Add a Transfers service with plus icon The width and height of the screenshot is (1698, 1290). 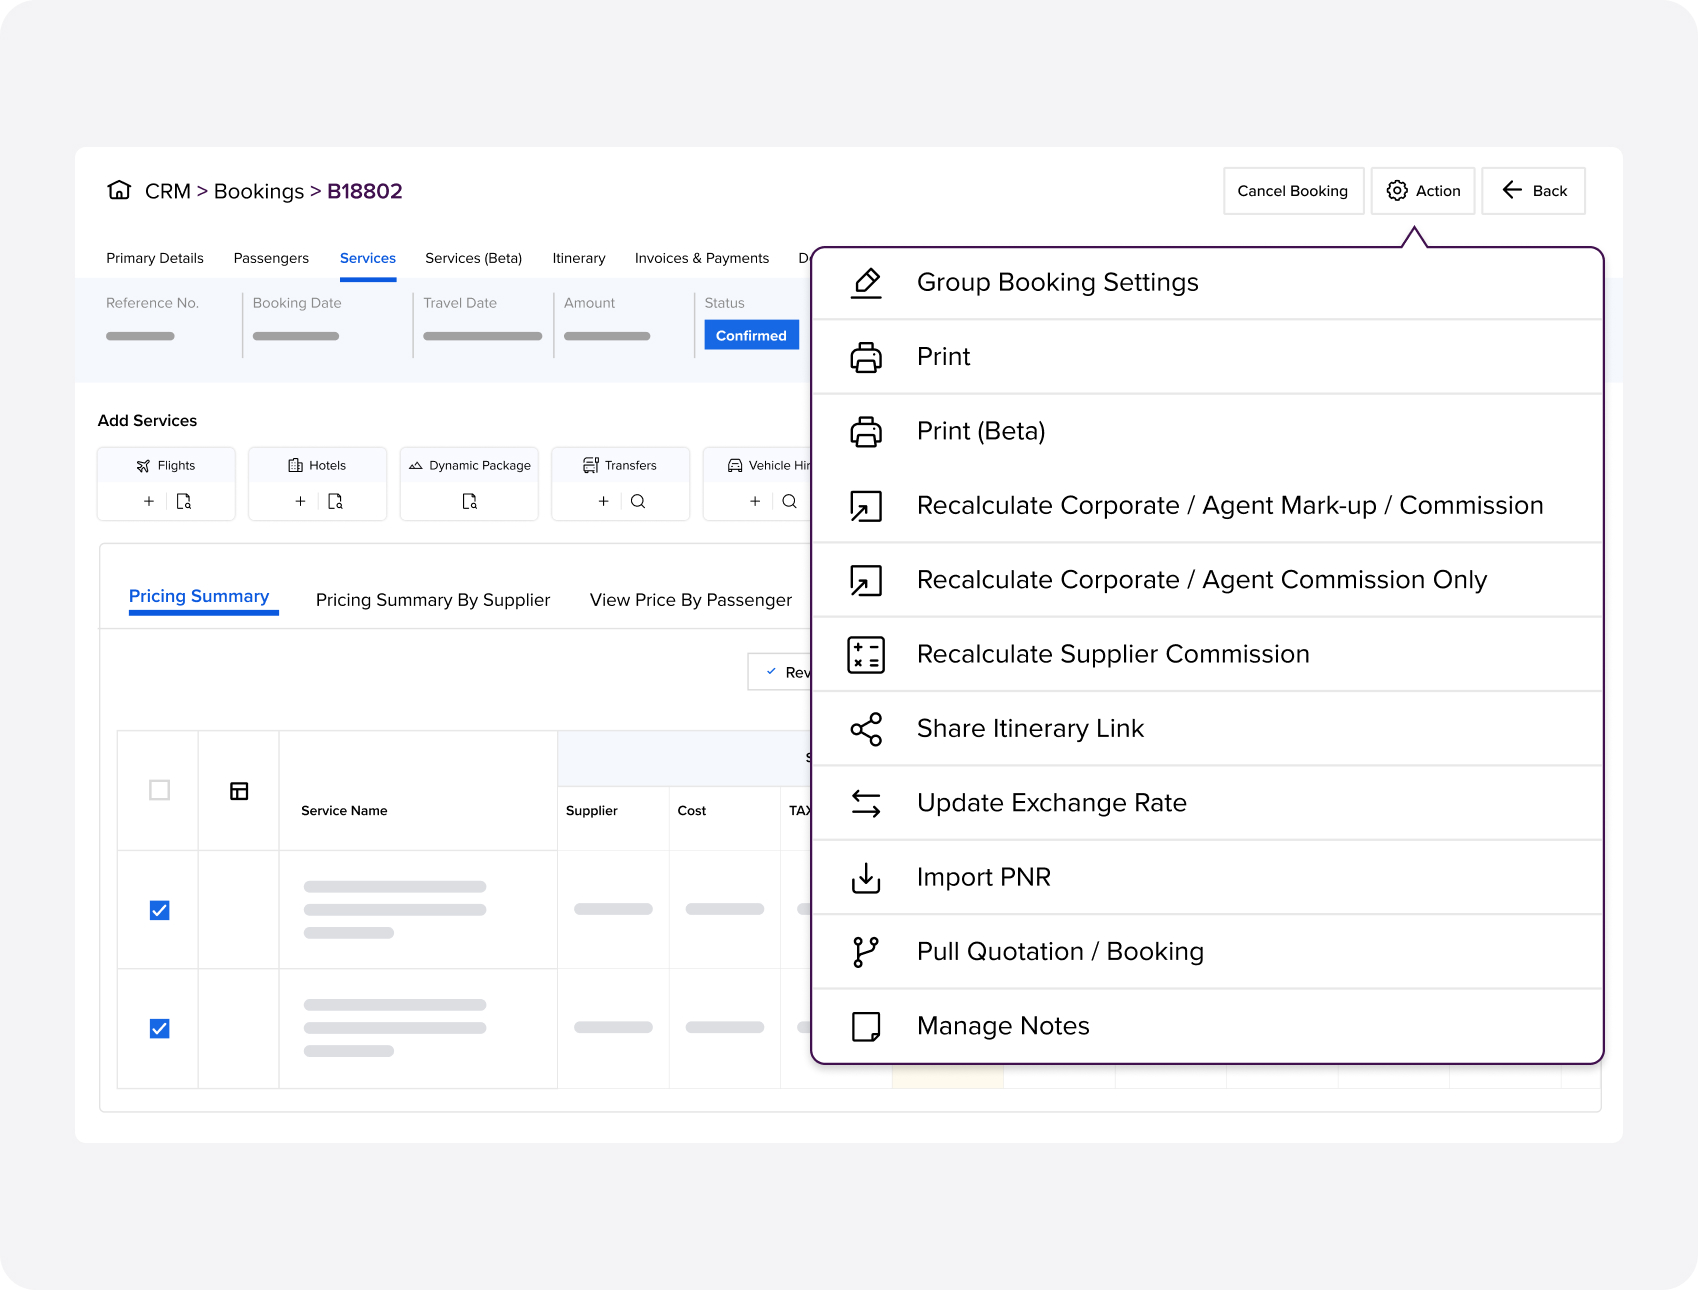click(603, 501)
